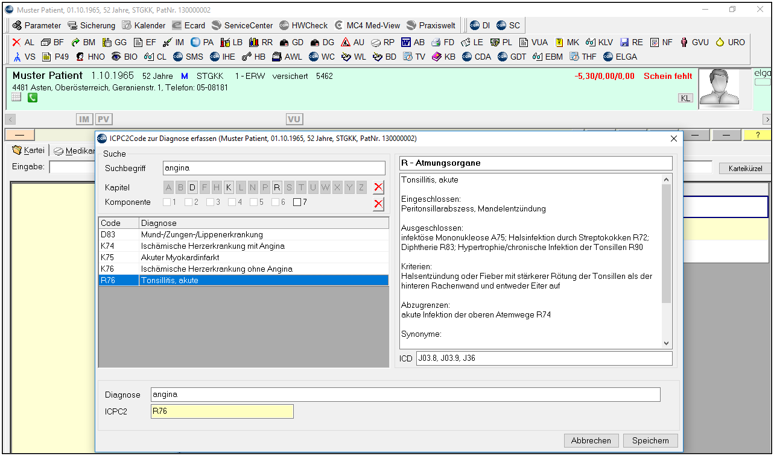
Task: Select row D83 Mund-/Zungen-/Lippenerkrankung
Action: 244,235
